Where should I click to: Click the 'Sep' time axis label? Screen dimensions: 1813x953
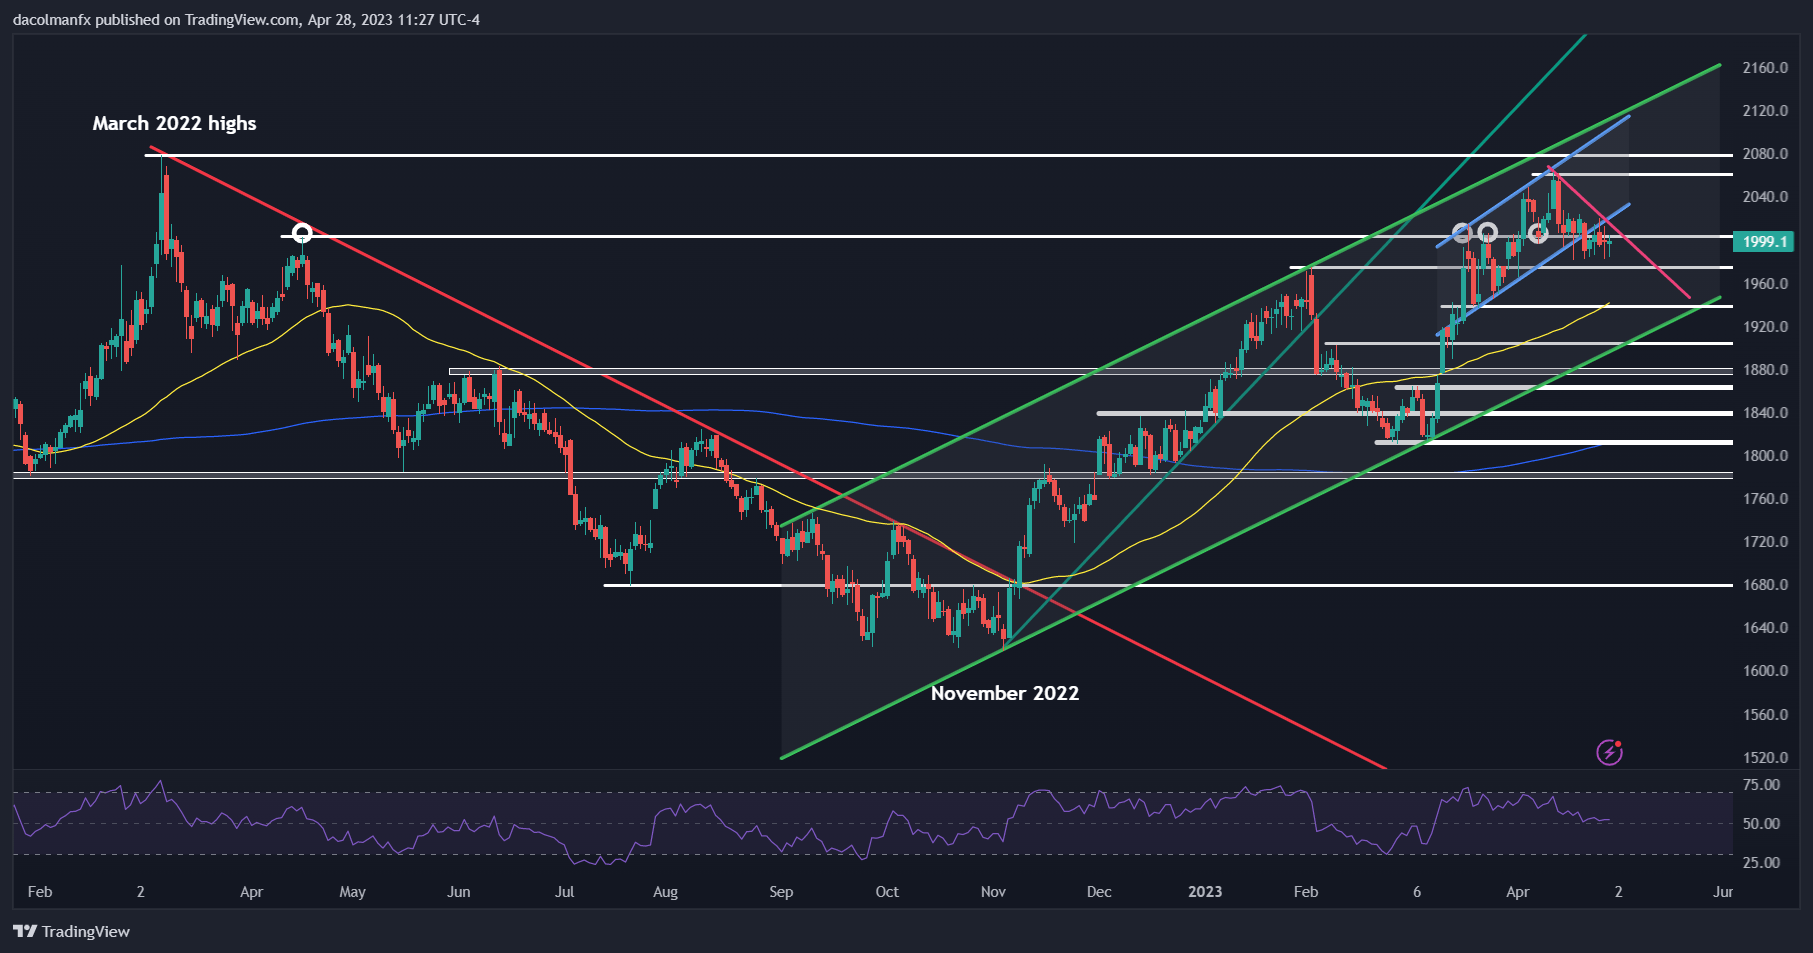[x=781, y=892]
